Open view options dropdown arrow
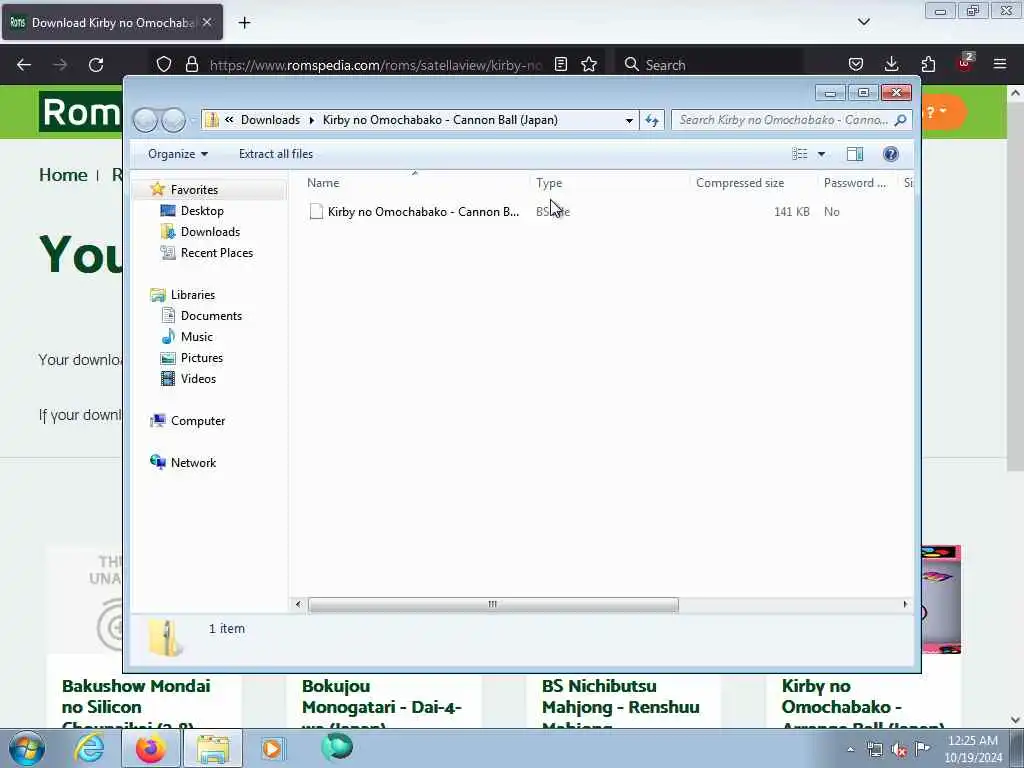 click(x=822, y=154)
